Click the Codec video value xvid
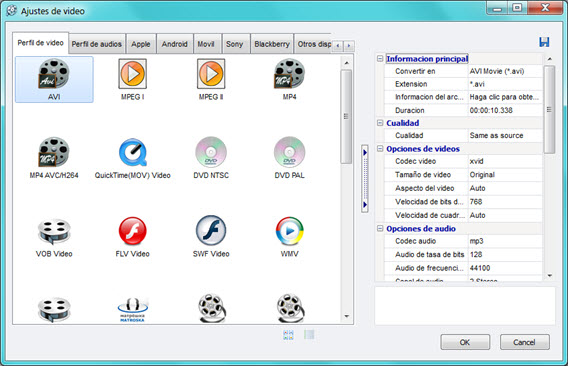 pyautogui.click(x=505, y=161)
